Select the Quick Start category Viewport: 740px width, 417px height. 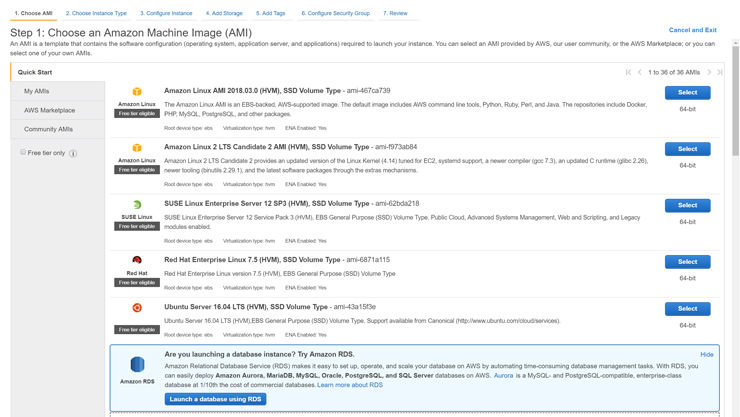[35, 72]
